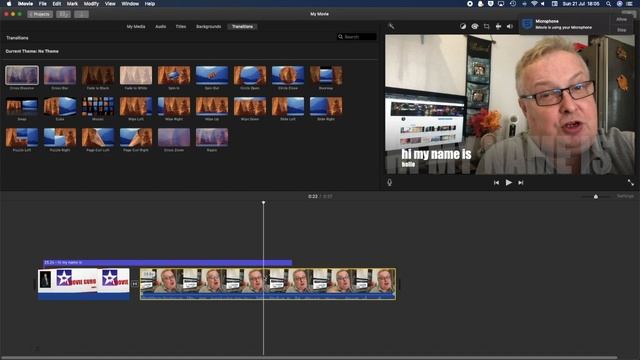Pick the Page Curl Left transition
Screen dimensions: 640x360
click(98, 138)
